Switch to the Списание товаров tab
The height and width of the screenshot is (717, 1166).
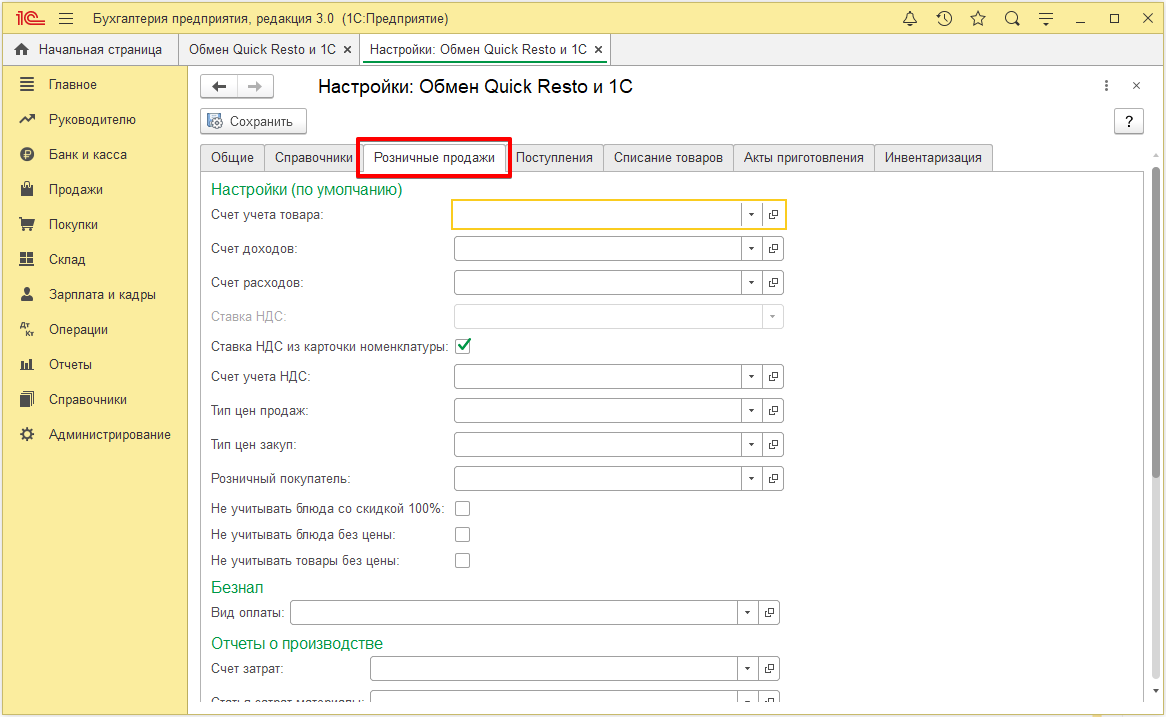(x=668, y=158)
